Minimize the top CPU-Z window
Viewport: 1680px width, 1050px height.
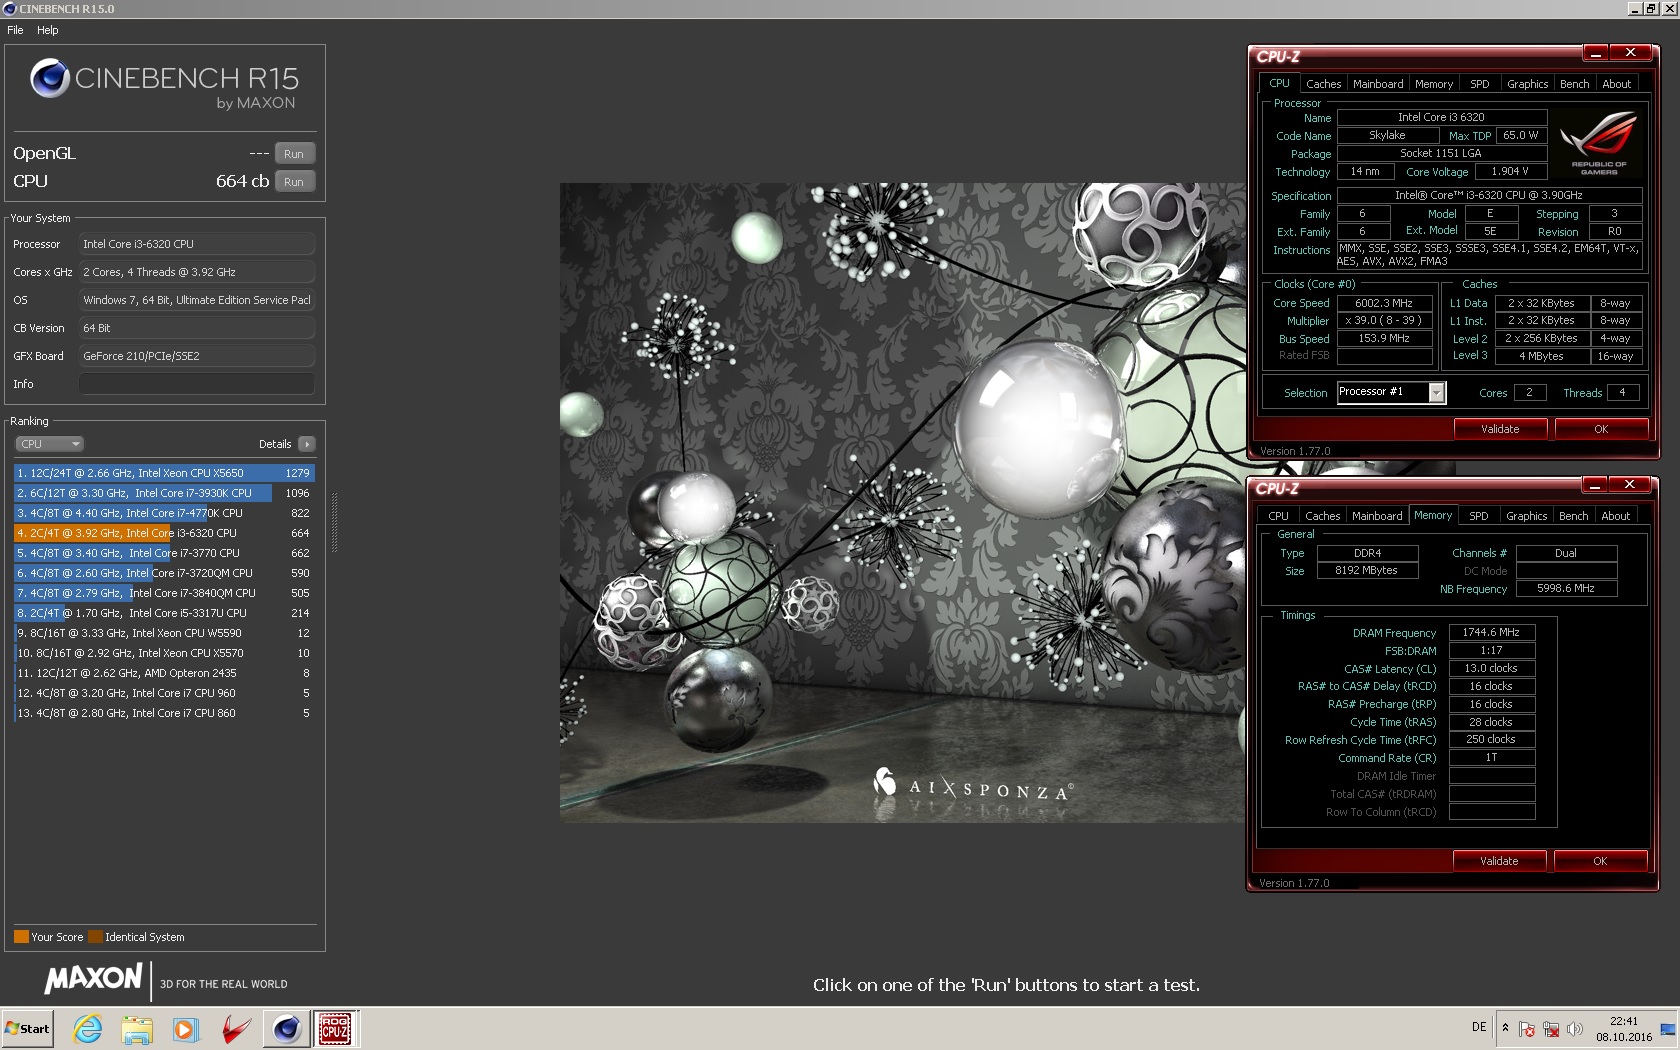pyautogui.click(x=1596, y=53)
